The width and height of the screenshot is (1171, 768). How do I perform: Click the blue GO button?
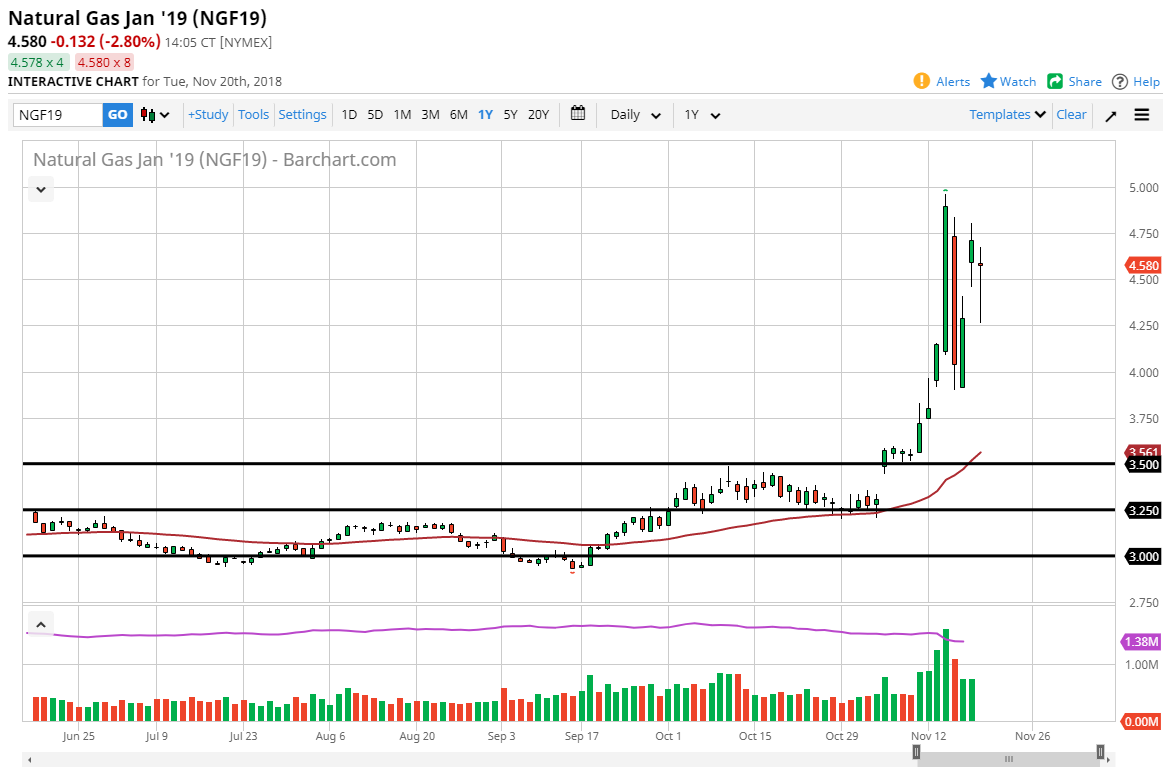click(x=118, y=115)
